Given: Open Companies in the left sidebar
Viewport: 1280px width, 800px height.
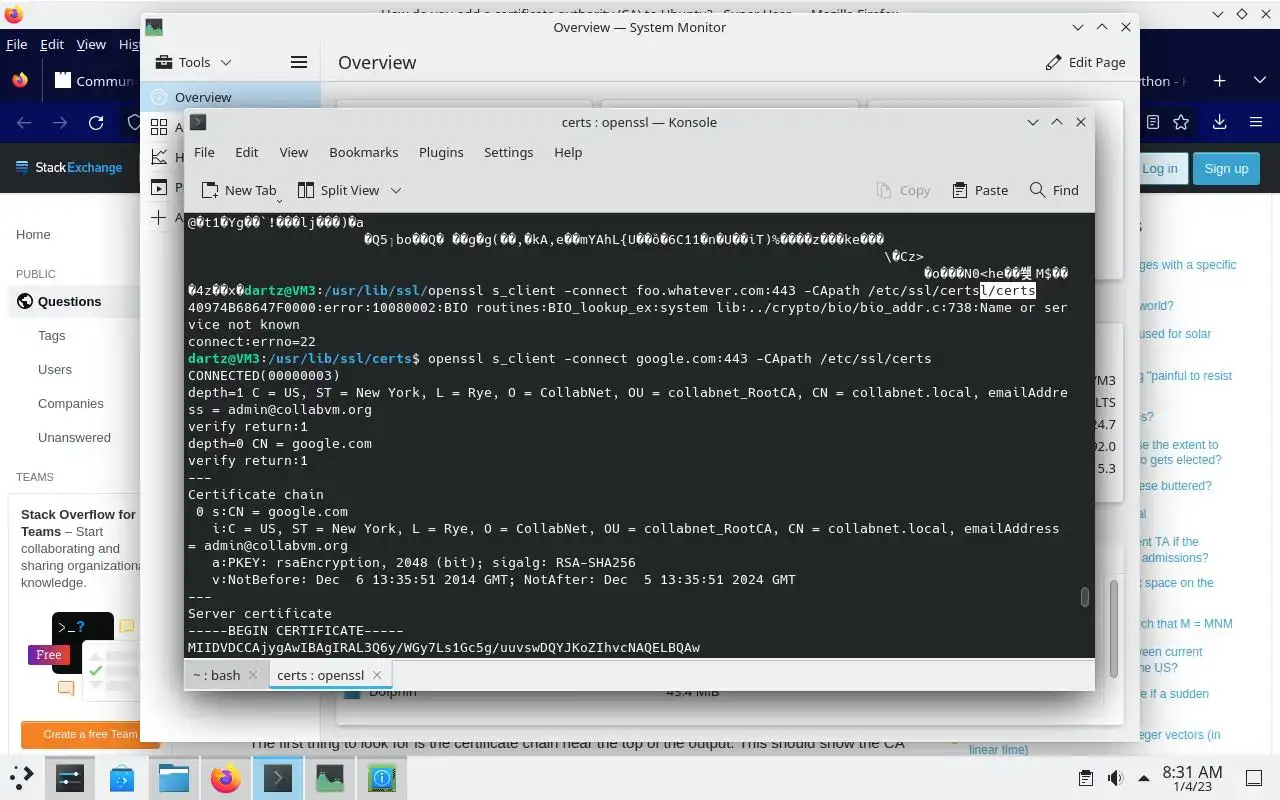Looking at the screenshot, I should 71,404.
